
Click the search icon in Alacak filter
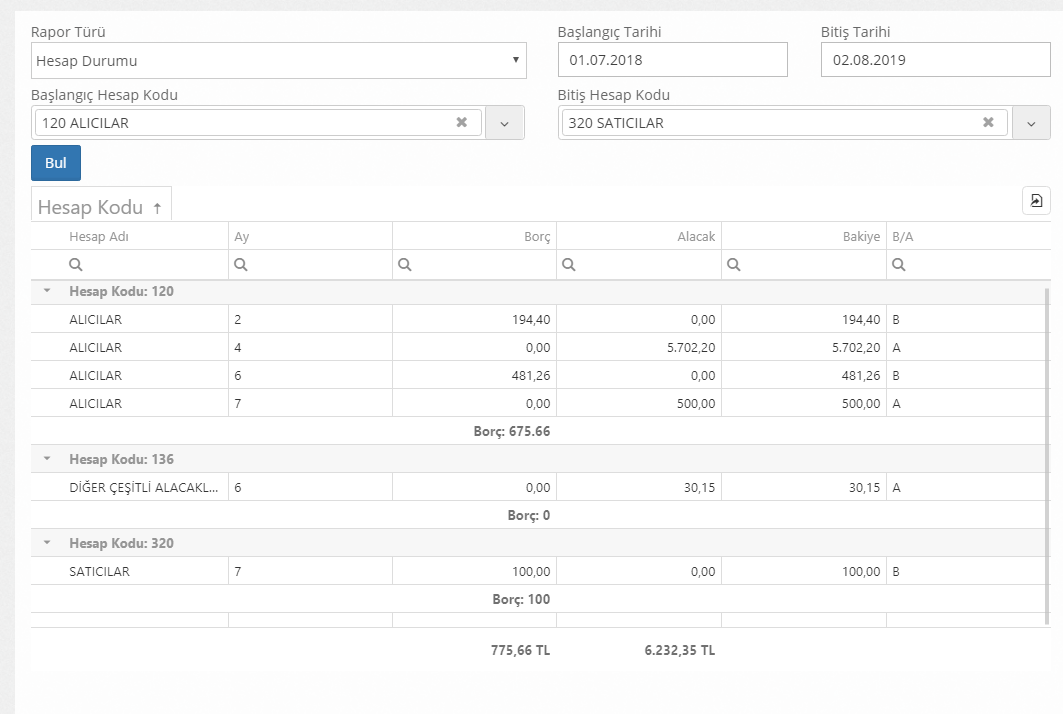click(x=568, y=265)
